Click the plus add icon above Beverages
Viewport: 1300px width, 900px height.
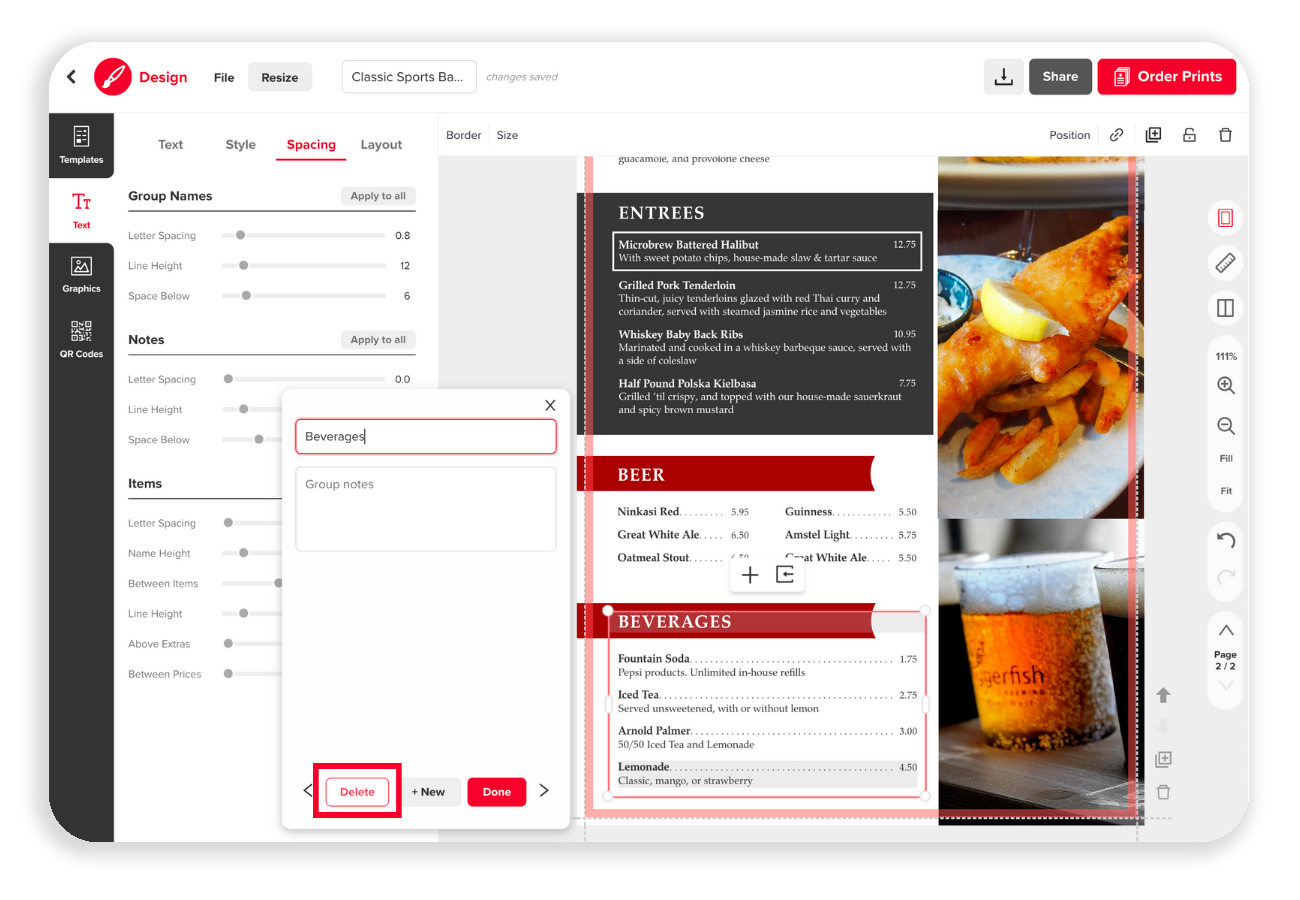(750, 575)
